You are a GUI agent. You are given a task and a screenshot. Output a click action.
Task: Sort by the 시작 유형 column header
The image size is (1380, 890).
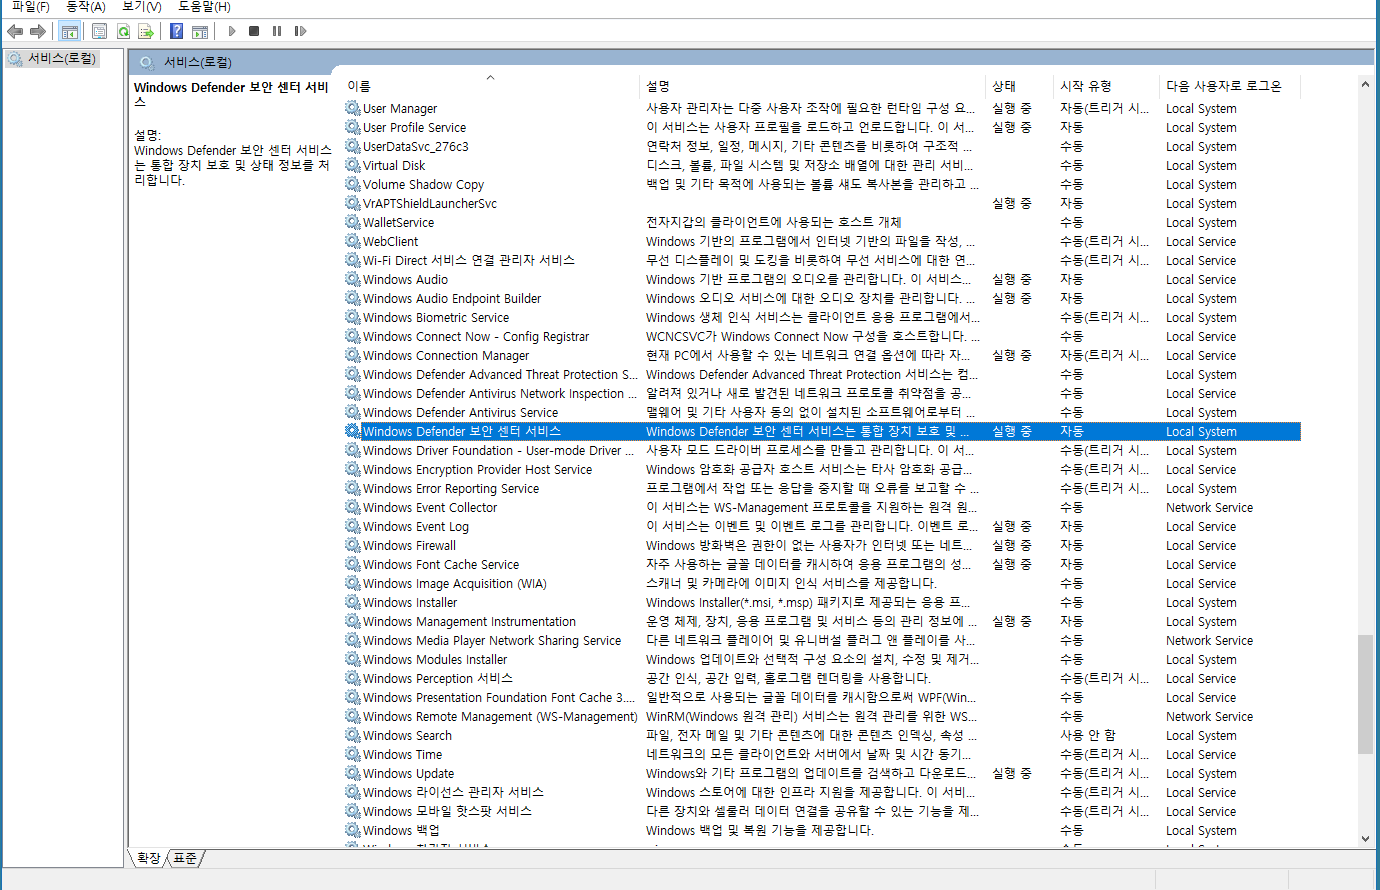1107,86
